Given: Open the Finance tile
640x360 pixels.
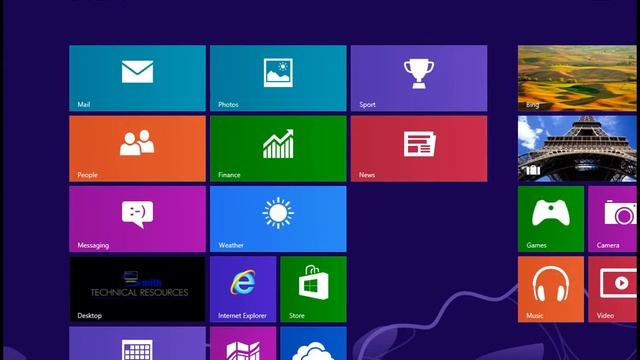Looking at the screenshot, I should (278, 149).
